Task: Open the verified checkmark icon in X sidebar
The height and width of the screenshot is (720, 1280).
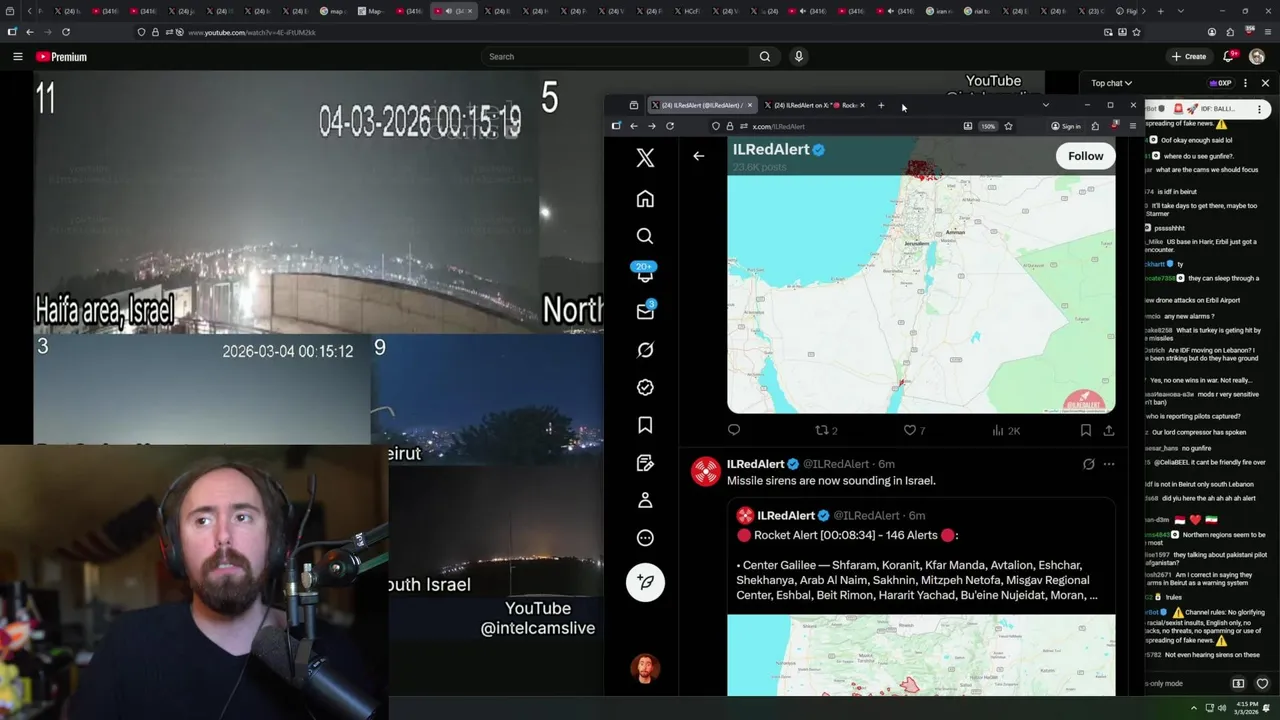Action: (x=645, y=387)
